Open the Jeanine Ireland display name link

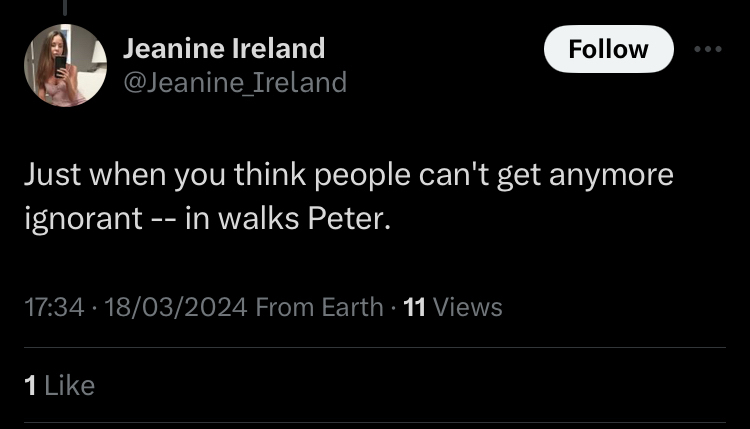[224, 48]
